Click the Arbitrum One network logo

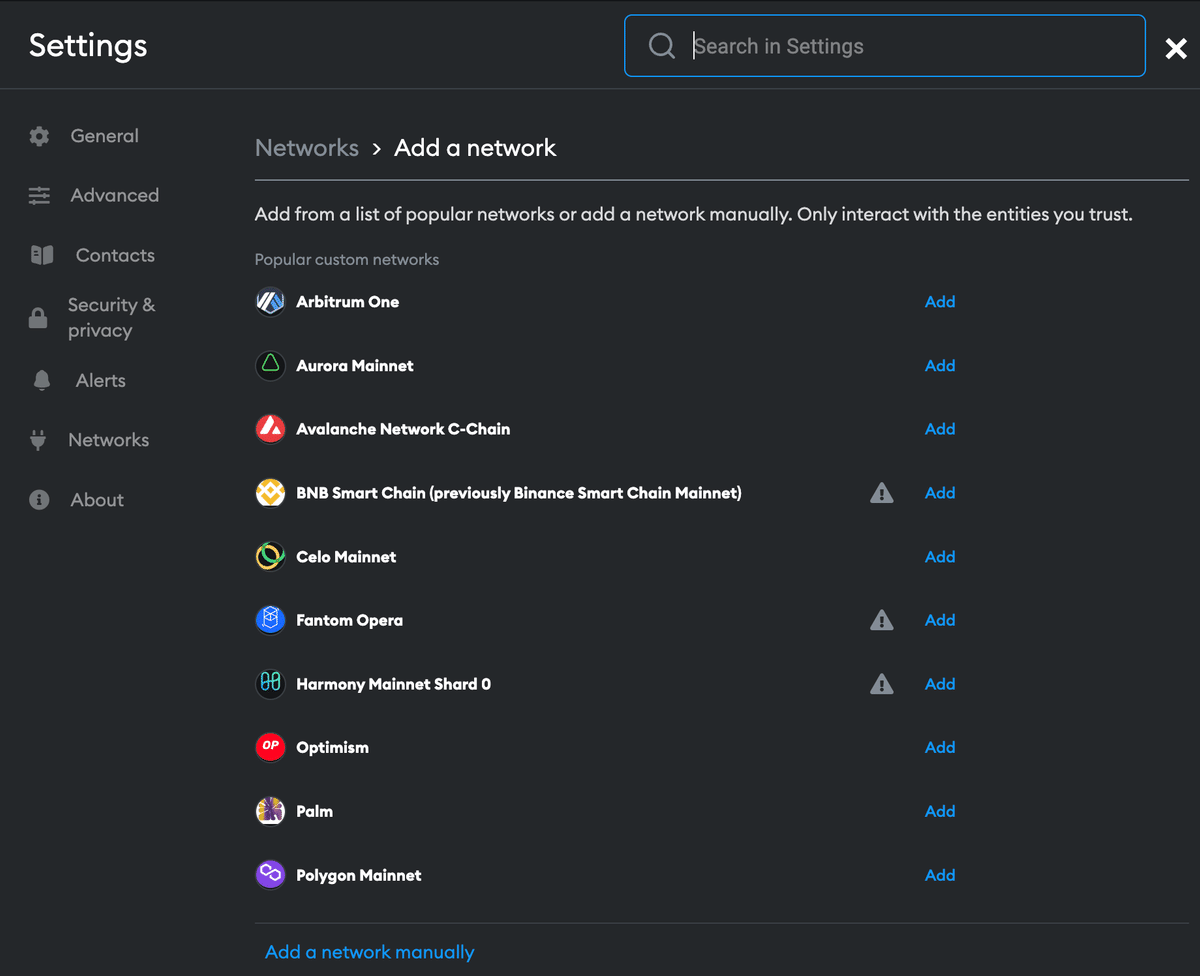coord(270,302)
